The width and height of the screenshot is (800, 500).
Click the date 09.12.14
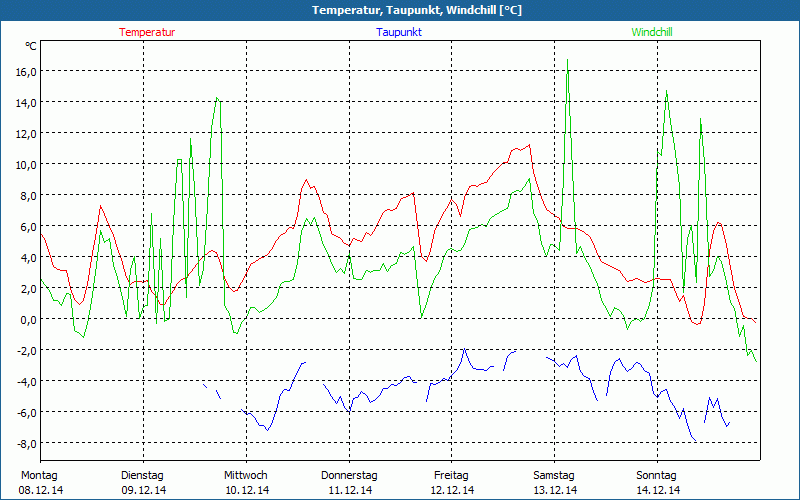pos(144,490)
